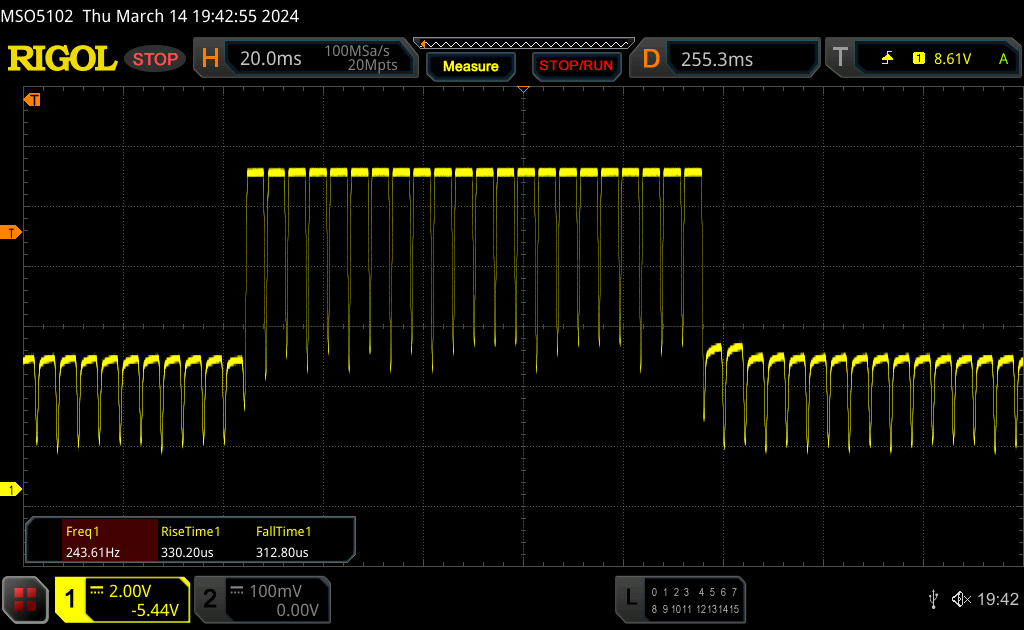
Task: Toggle the trigger mode A indicator
Action: point(1003,59)
